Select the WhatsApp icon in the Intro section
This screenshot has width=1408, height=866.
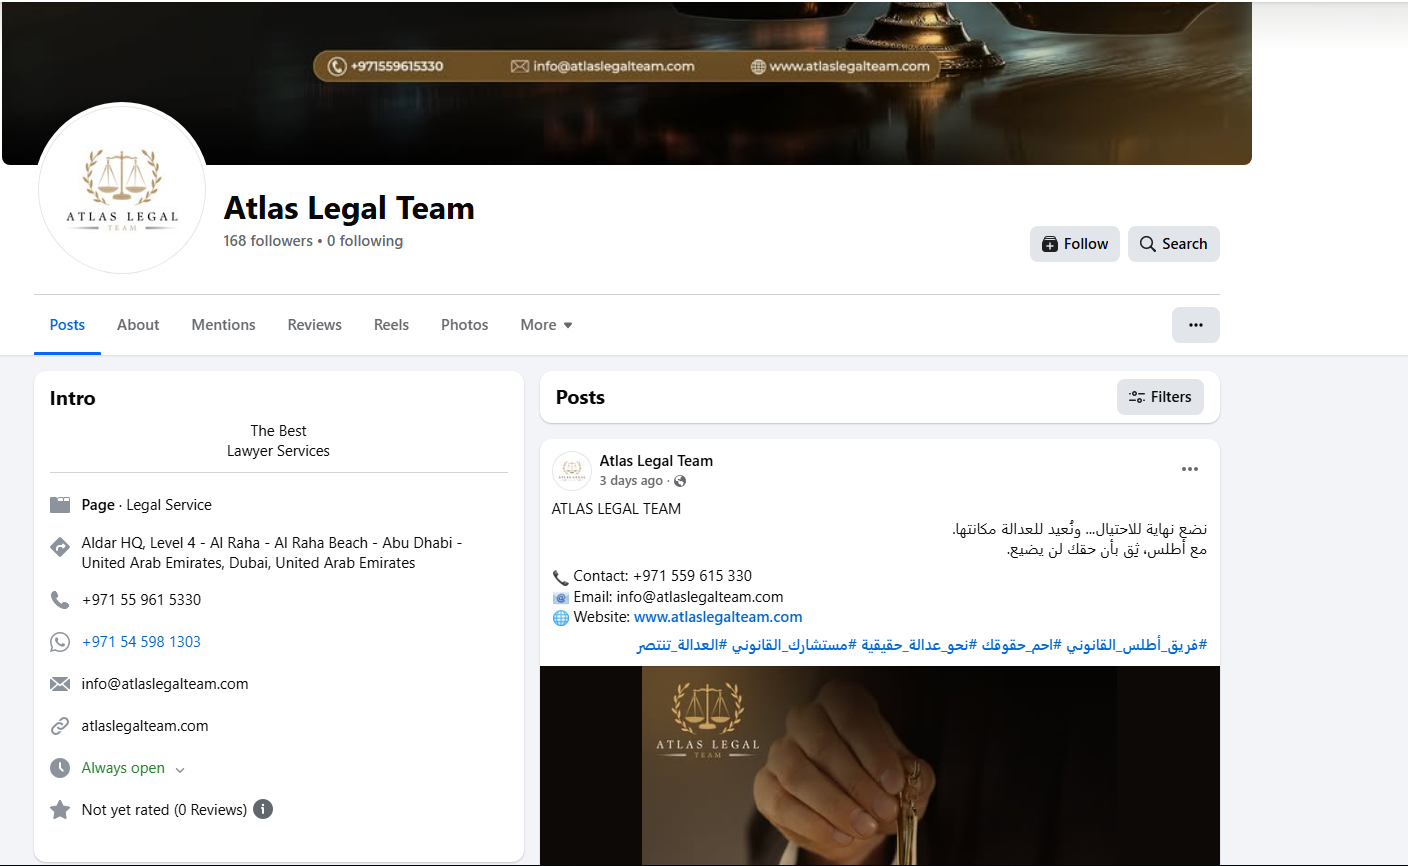coord(60,641)
